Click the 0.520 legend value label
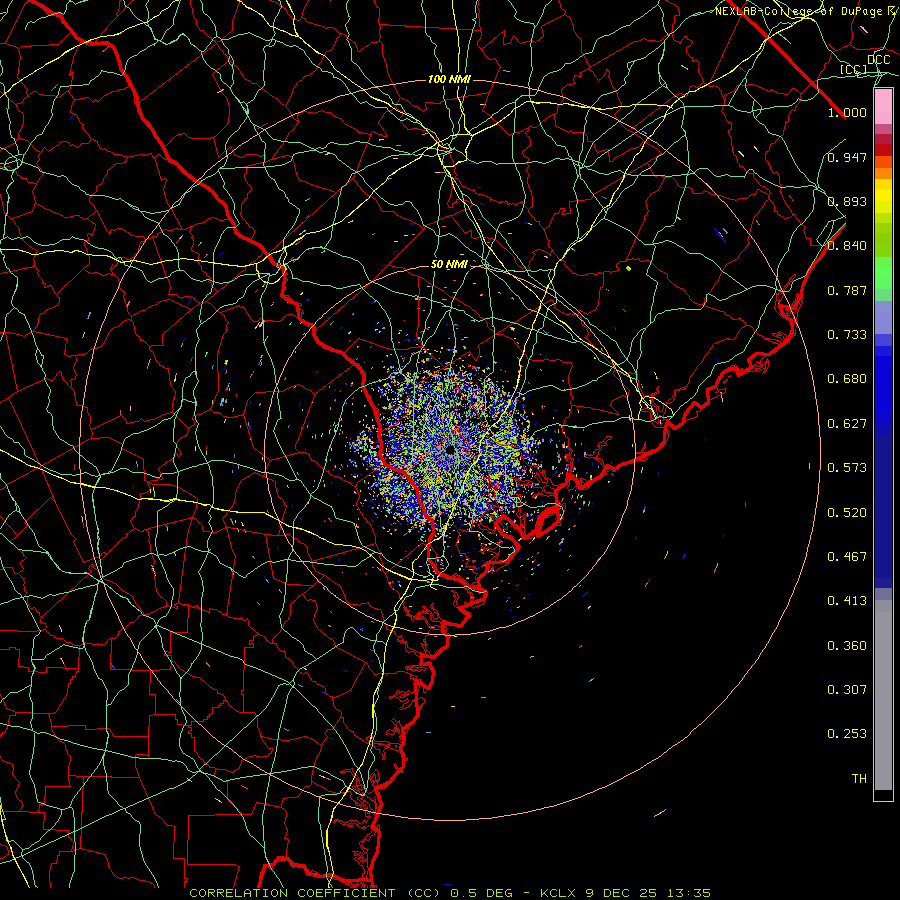 coord(847,513)
